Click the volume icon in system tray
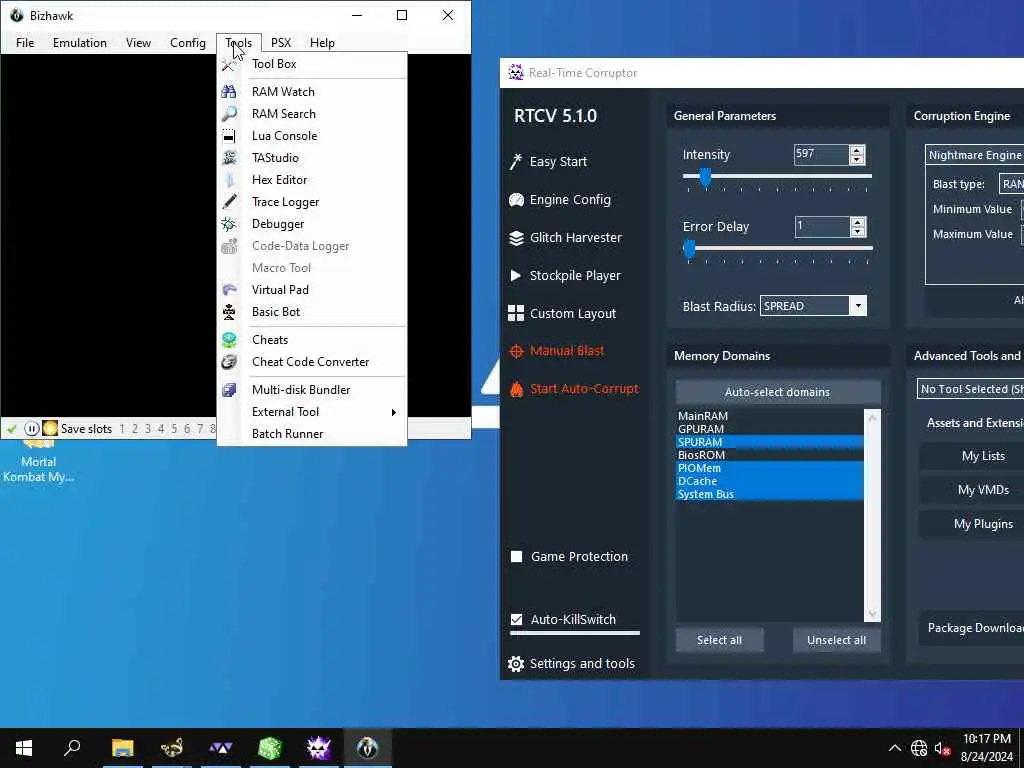Viewport: 1024px width, 768px height. 942,748
